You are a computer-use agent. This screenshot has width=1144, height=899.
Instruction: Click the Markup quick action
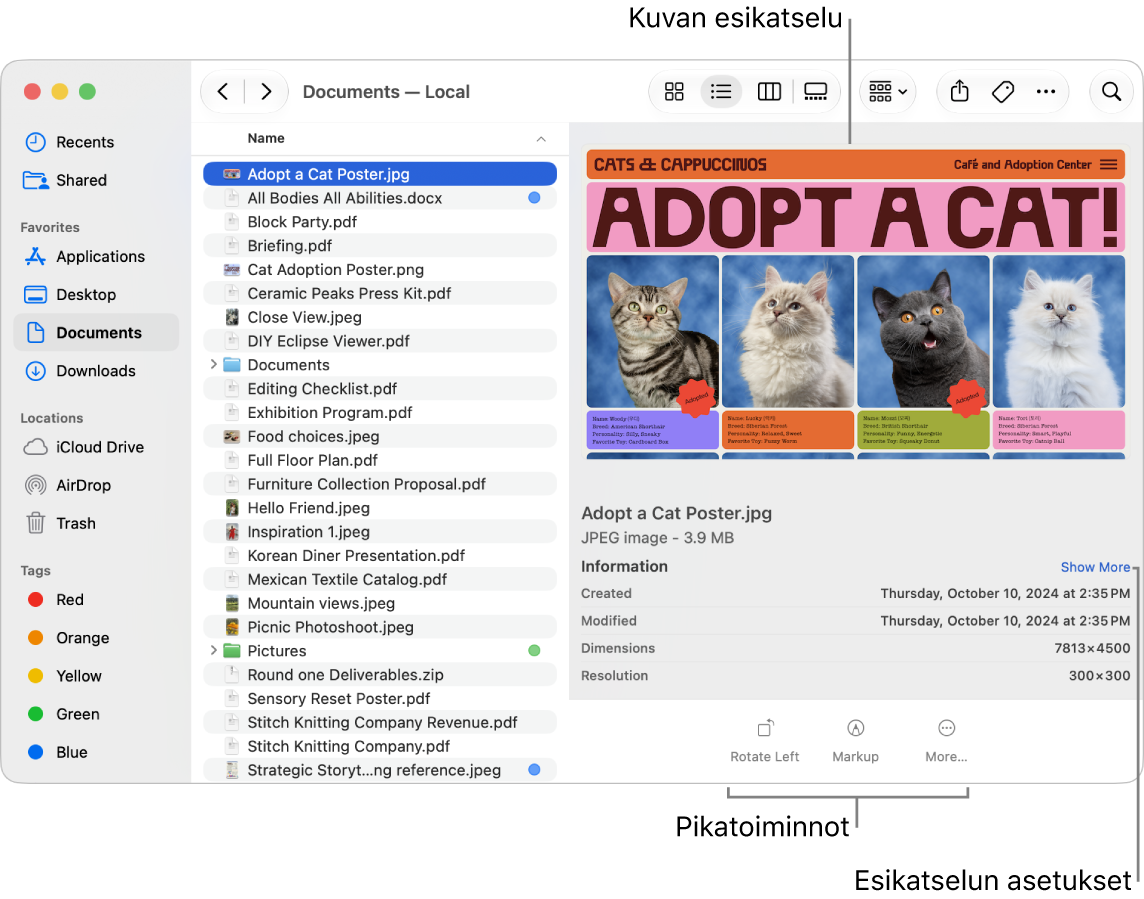[x=855, y=740]
